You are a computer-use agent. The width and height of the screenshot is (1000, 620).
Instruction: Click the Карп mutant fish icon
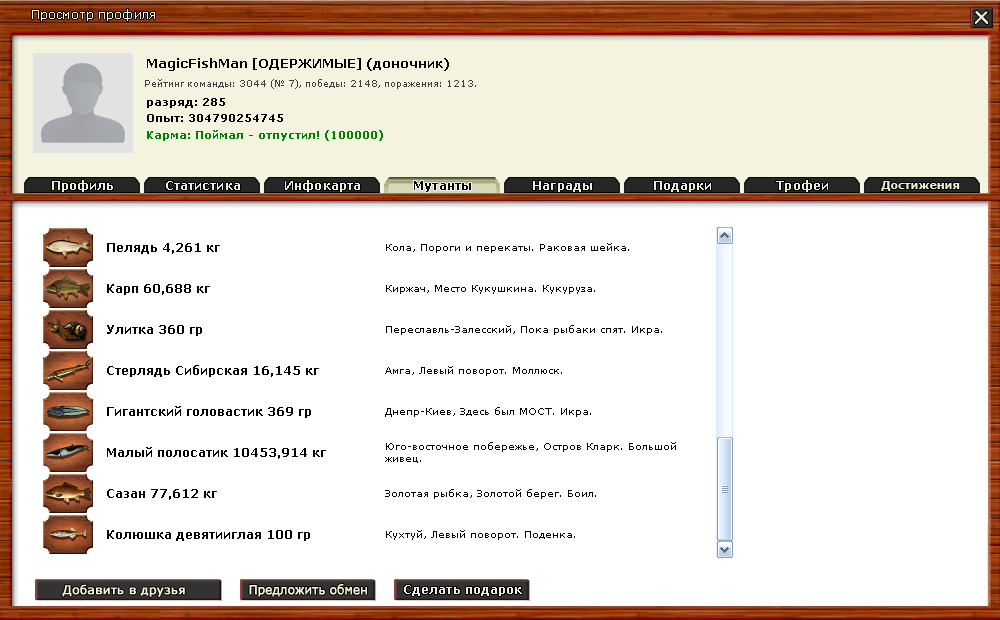point(68,288)
